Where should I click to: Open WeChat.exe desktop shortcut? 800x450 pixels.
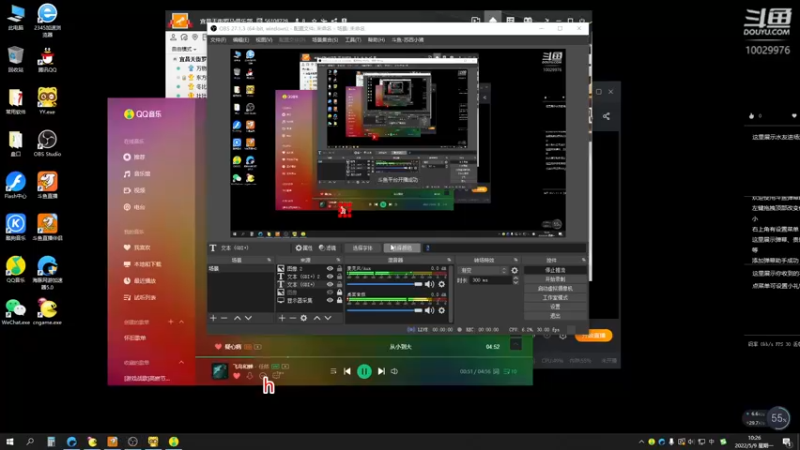[15, 312]
